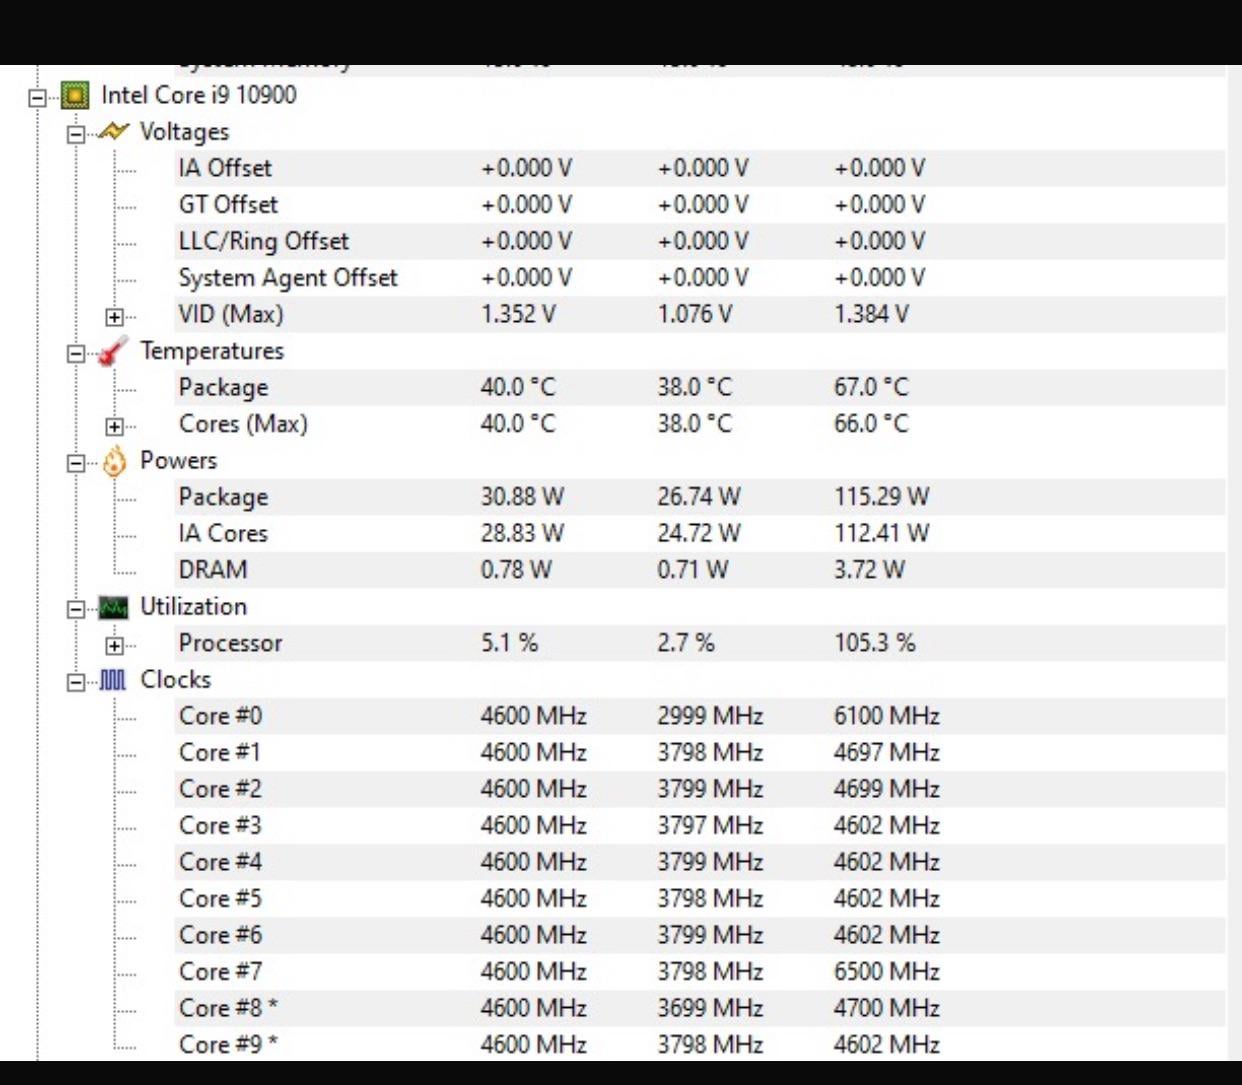The image size is (1242, 1085).
Task: Collapse the Powers section
Action: coord(76,463)
